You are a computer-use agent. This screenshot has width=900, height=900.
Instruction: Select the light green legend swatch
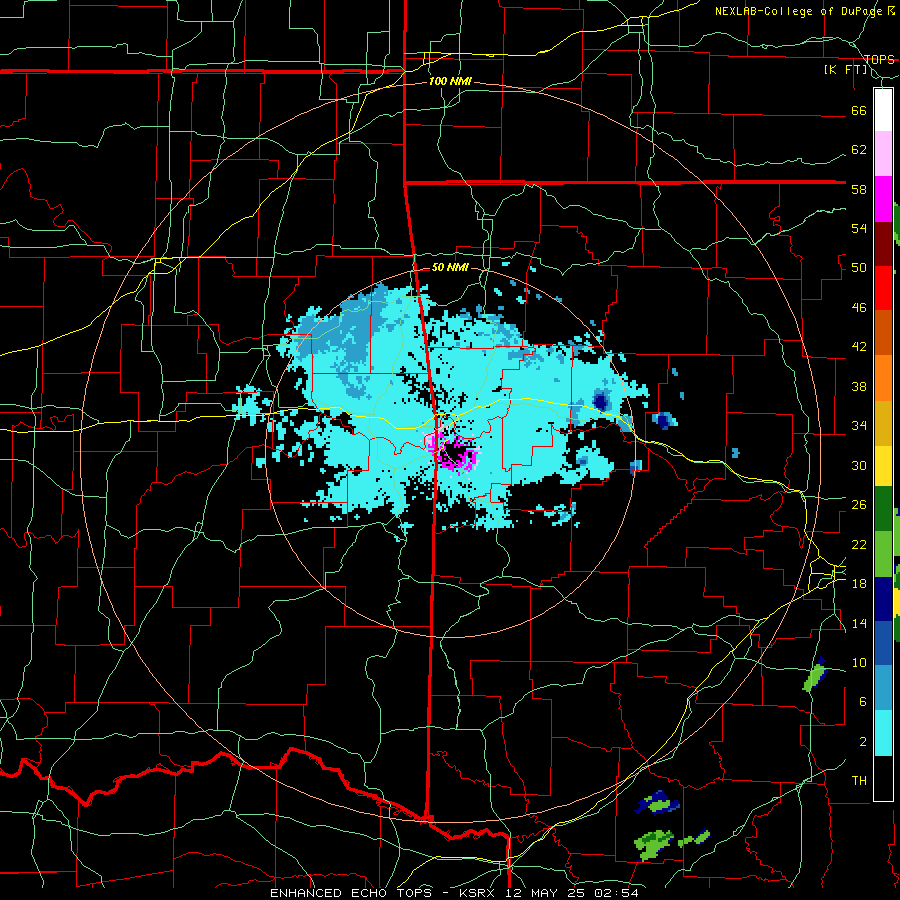click(883, 554)
